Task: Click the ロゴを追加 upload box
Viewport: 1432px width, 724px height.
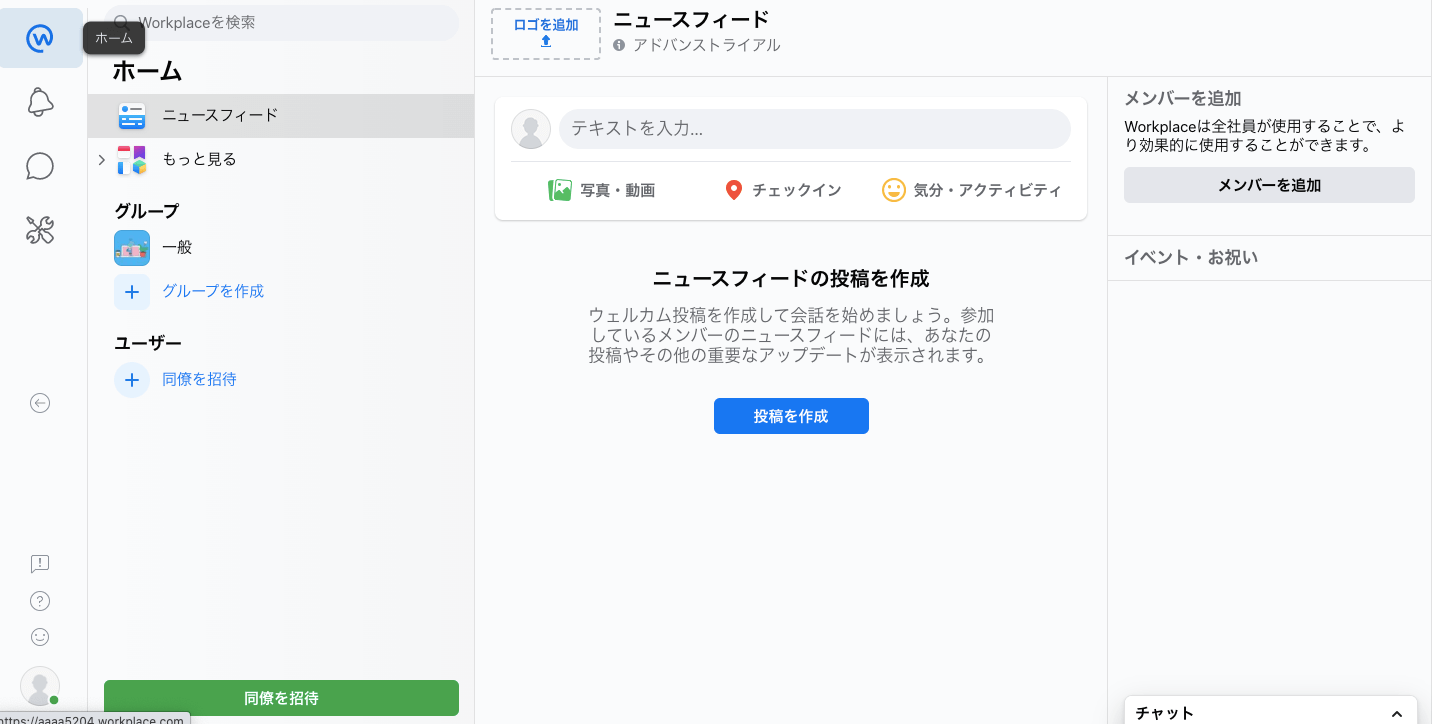Action: (546, 33)
